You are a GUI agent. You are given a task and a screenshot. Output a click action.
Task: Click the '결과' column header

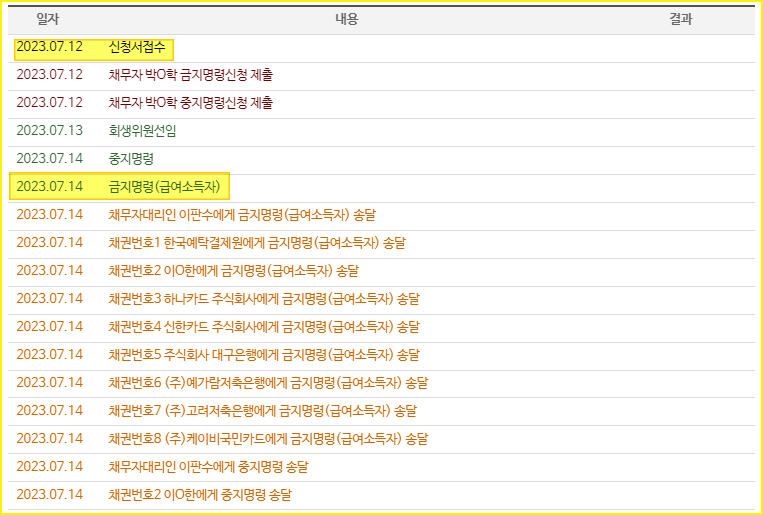click(680, 19)
